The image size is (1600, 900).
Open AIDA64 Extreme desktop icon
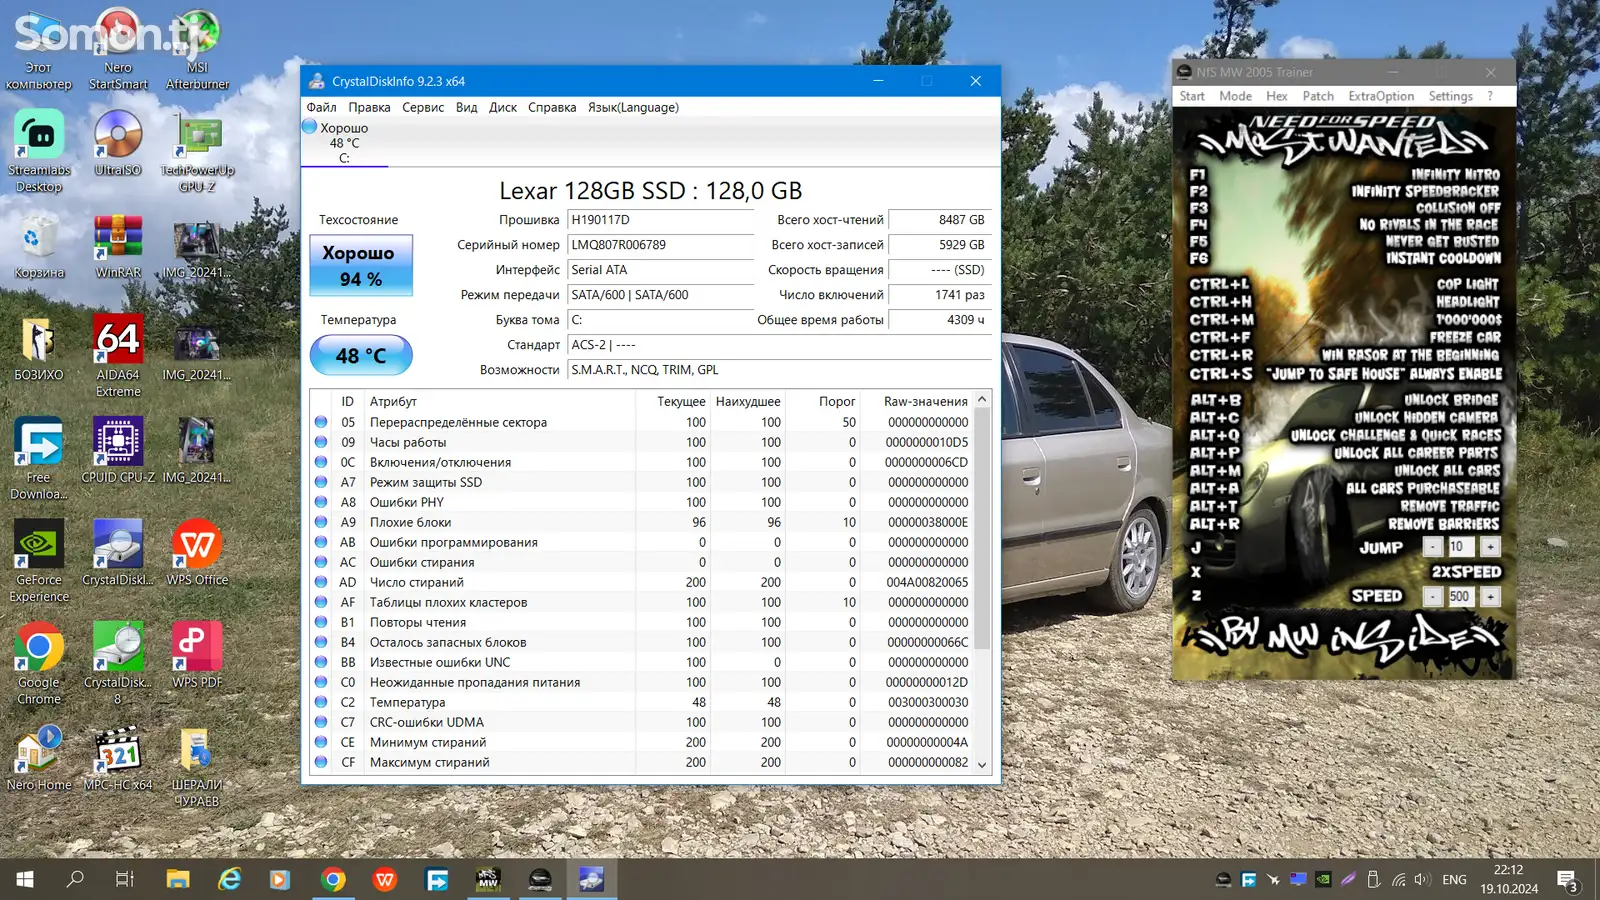(118, 355)
